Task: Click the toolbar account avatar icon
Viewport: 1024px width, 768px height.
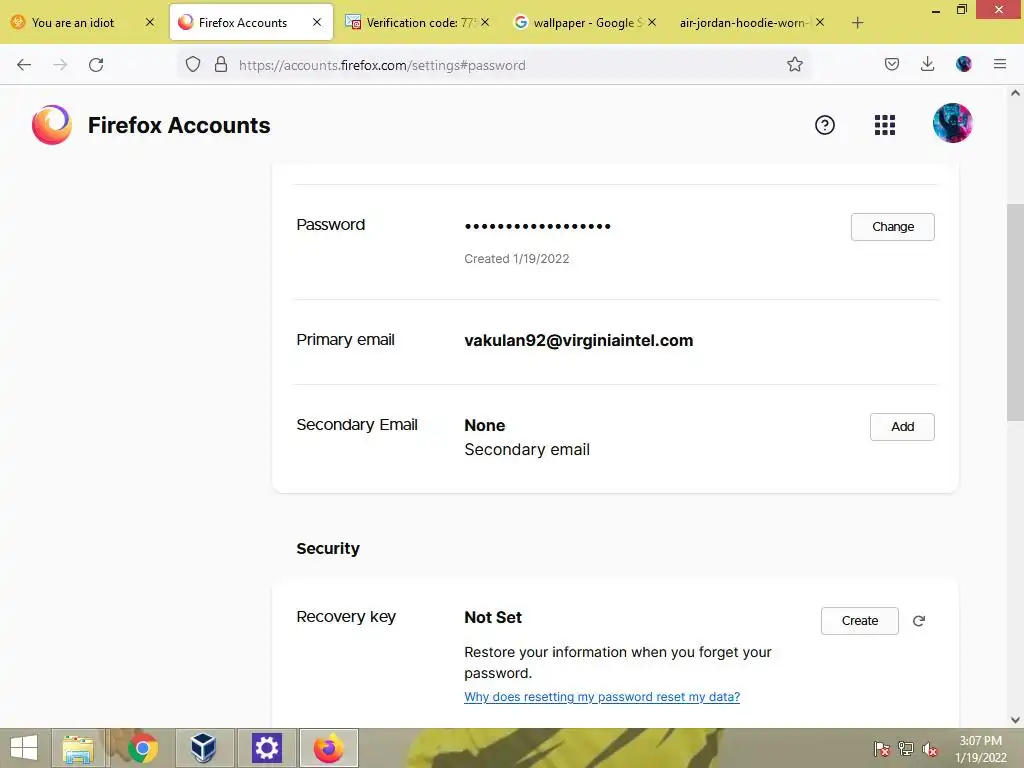Action: pos(963,64)
